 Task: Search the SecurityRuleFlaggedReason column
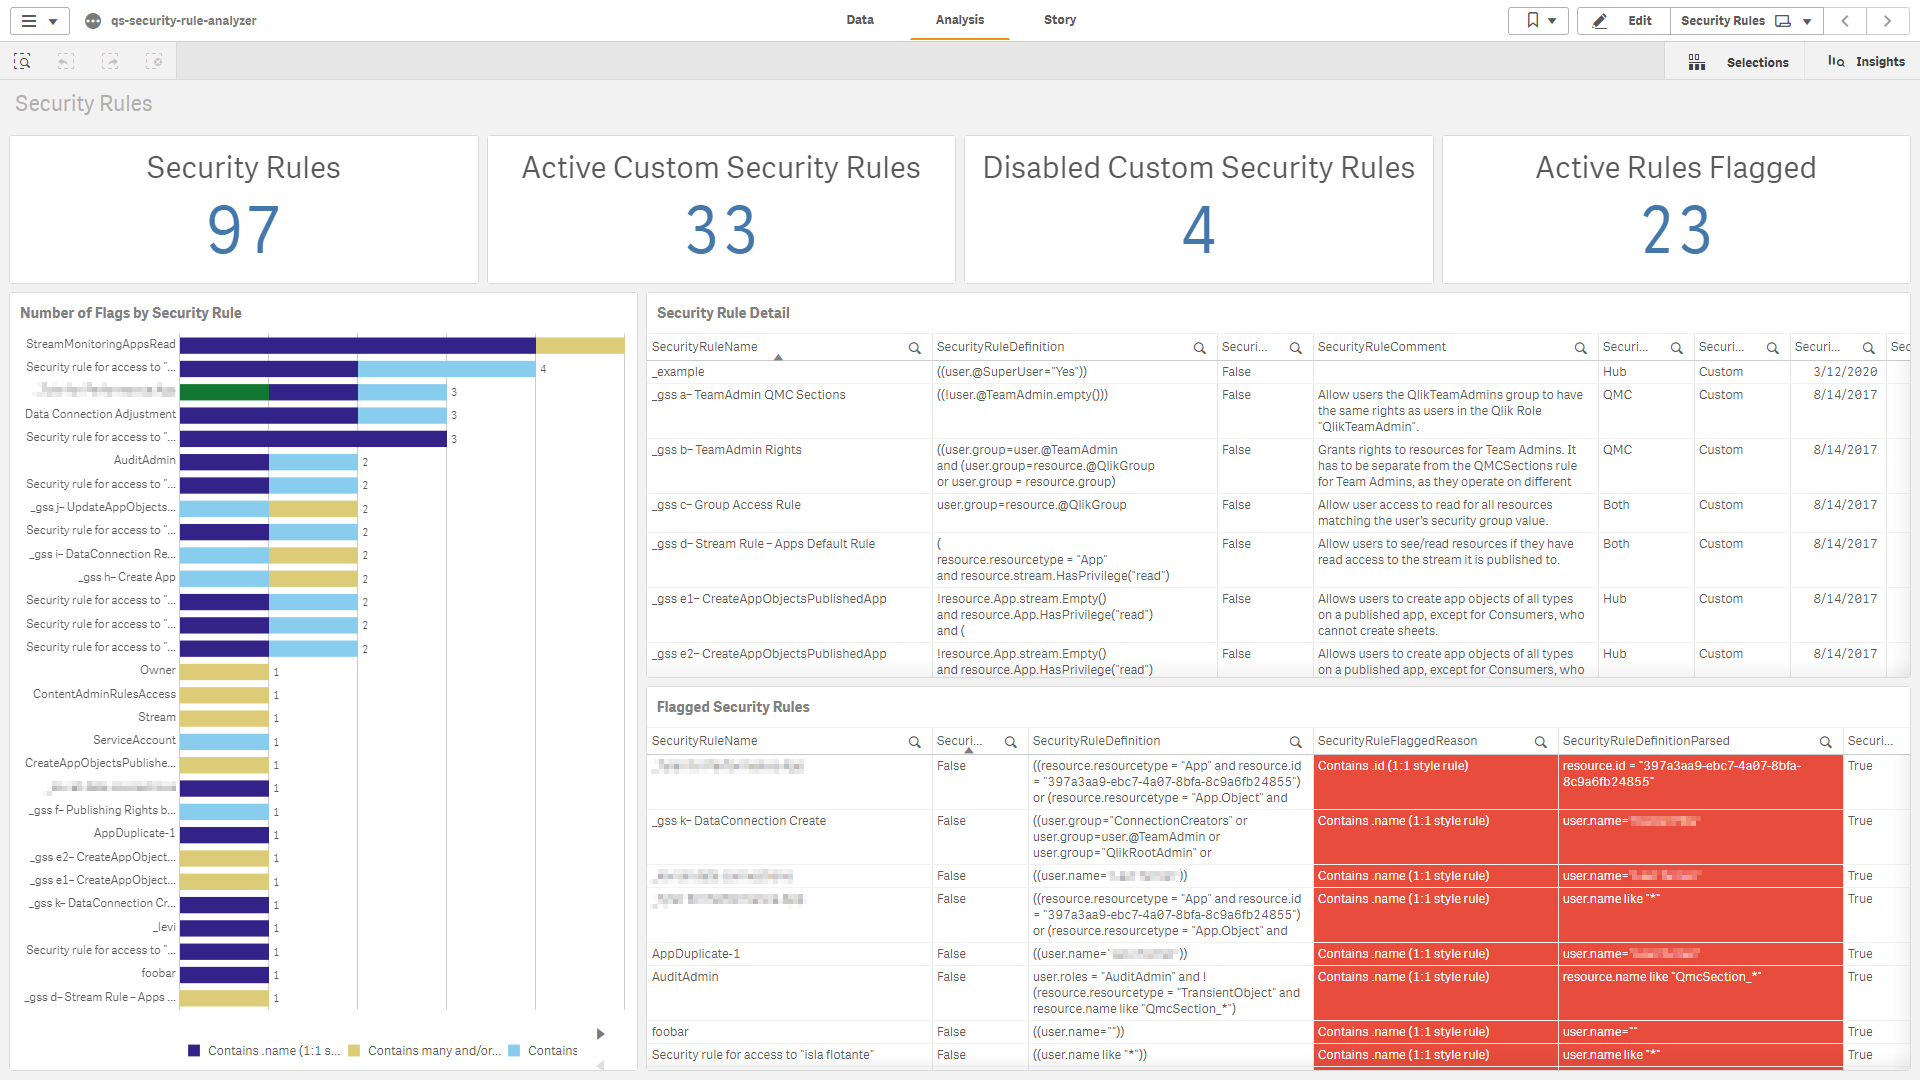tap(1540, 742)
